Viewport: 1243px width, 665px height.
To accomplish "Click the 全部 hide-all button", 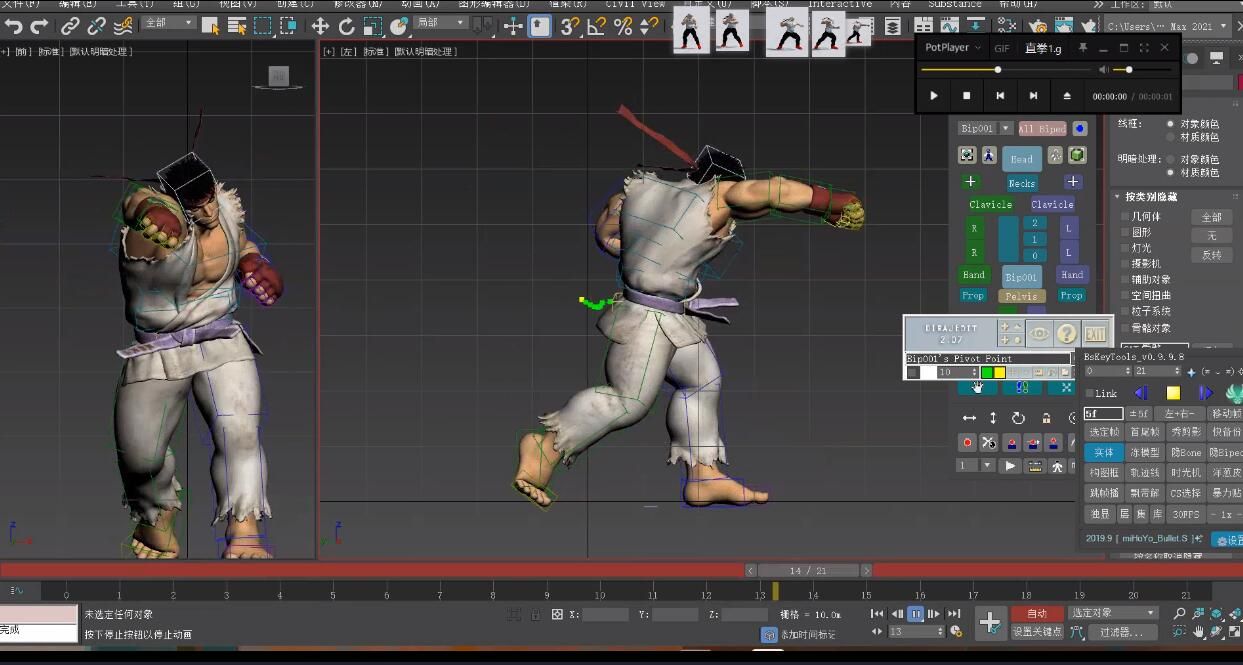I will tap(1211, 217).
